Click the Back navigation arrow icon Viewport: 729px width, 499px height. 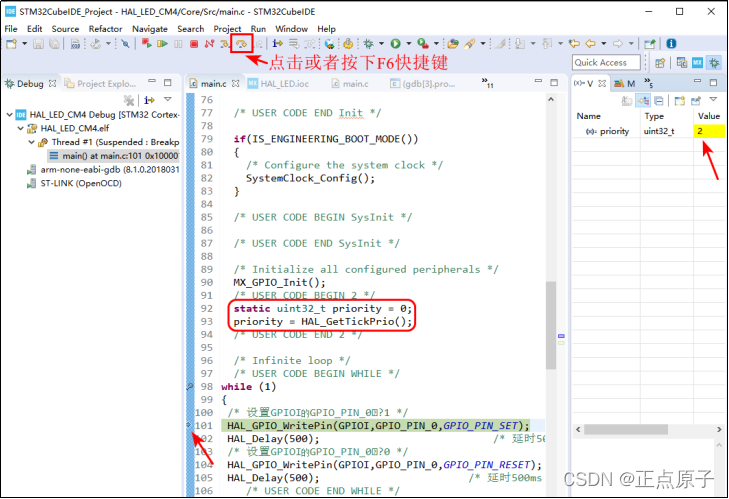[590, 44]
